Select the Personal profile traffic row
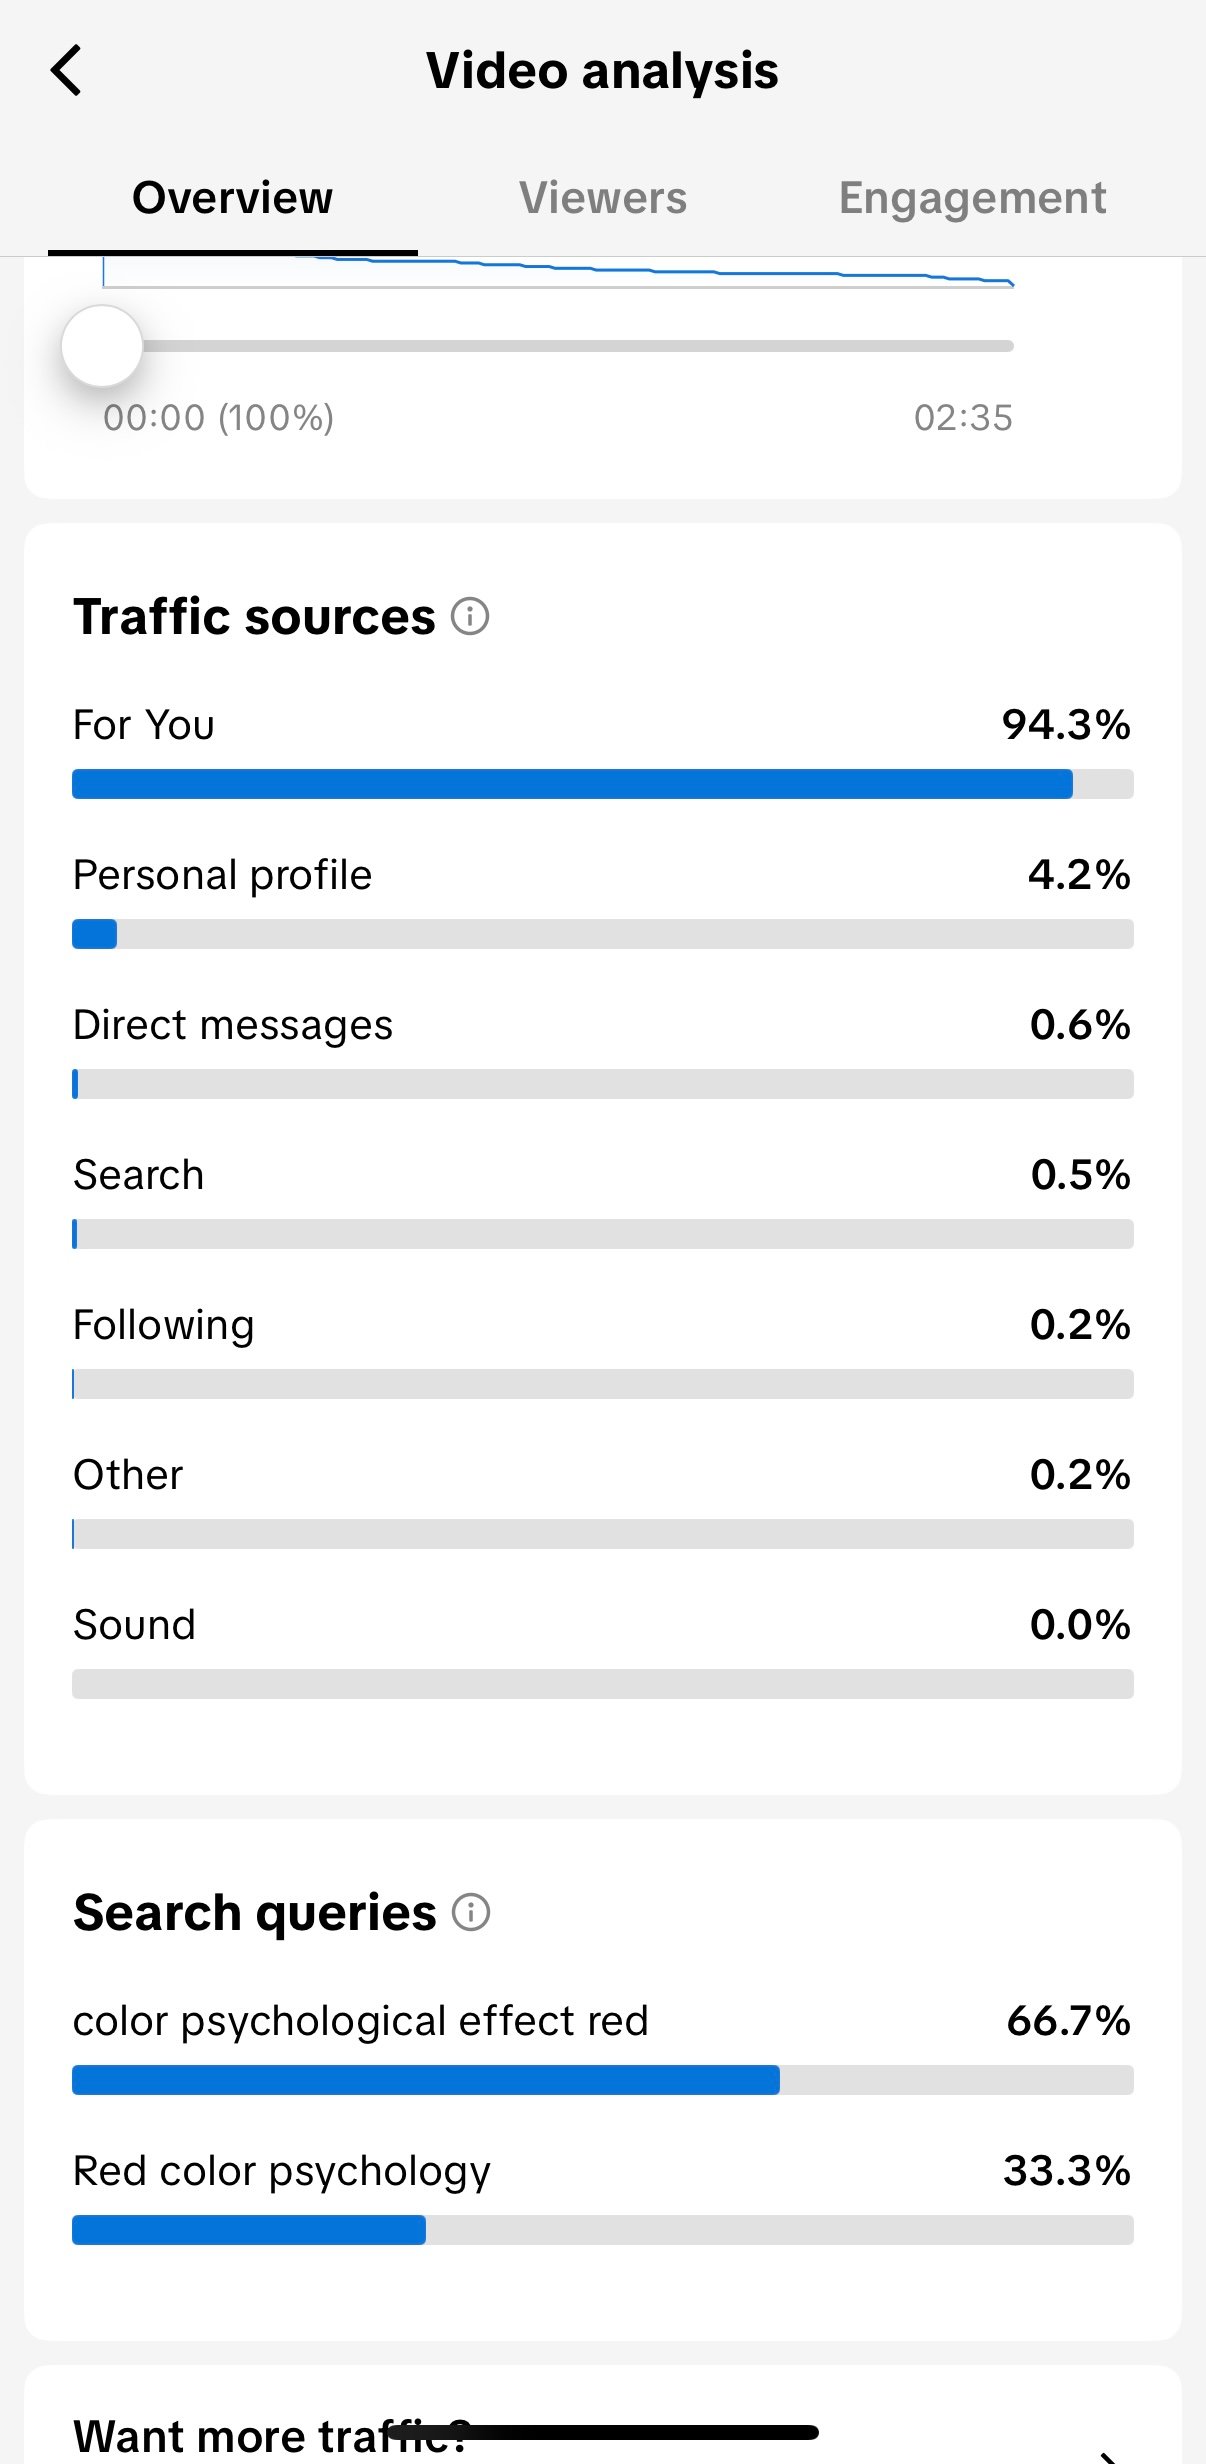 tap(222, 875)
